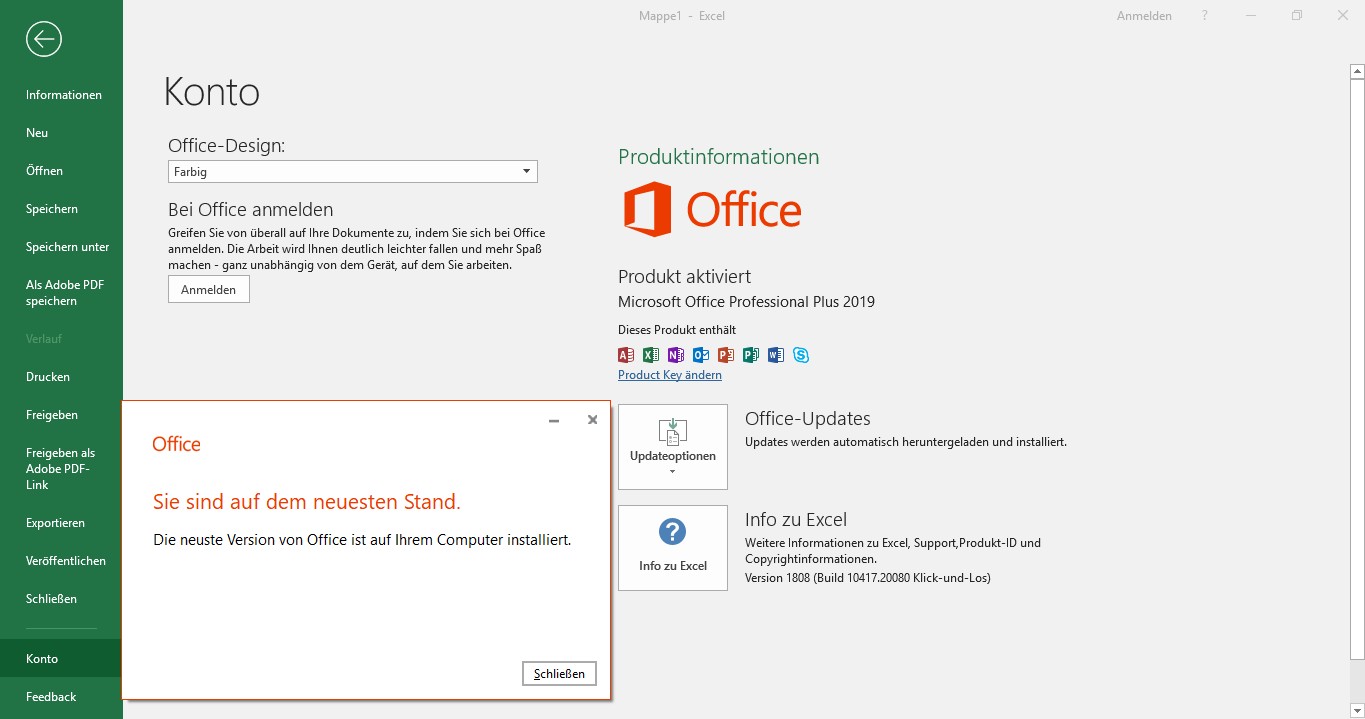The width and height of the screenshot is (1365, 719).
Task: Click the back arrow circle icon
Action: (44, 39)
